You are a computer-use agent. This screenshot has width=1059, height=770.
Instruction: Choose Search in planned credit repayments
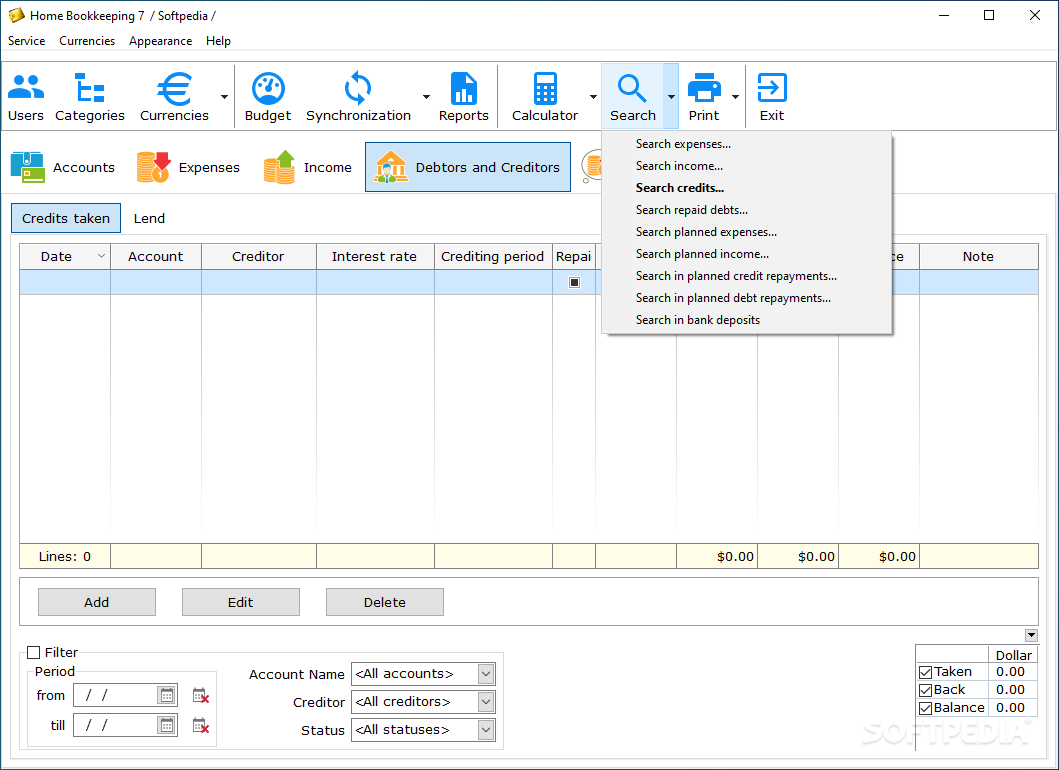747,276
